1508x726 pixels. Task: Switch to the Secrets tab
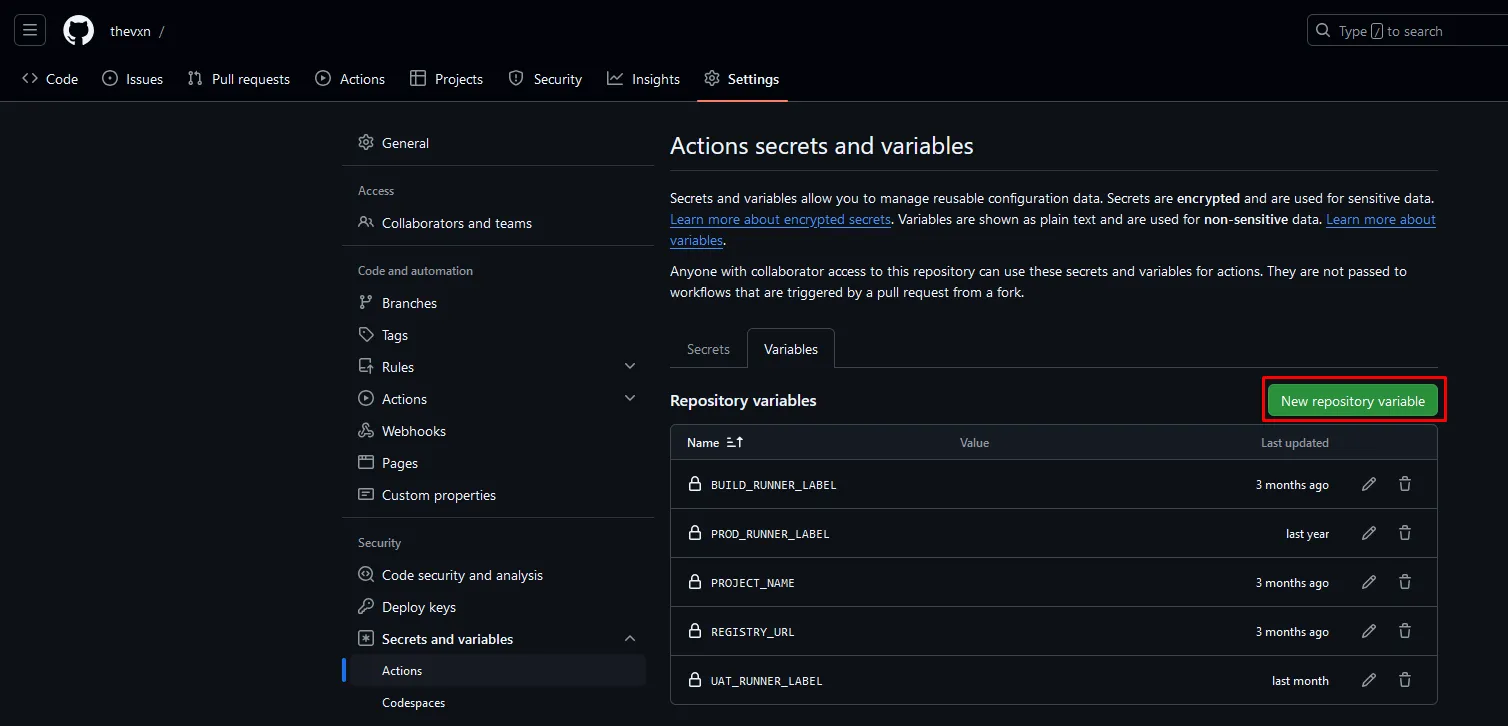pyautogui.click(x=708, y=349)
